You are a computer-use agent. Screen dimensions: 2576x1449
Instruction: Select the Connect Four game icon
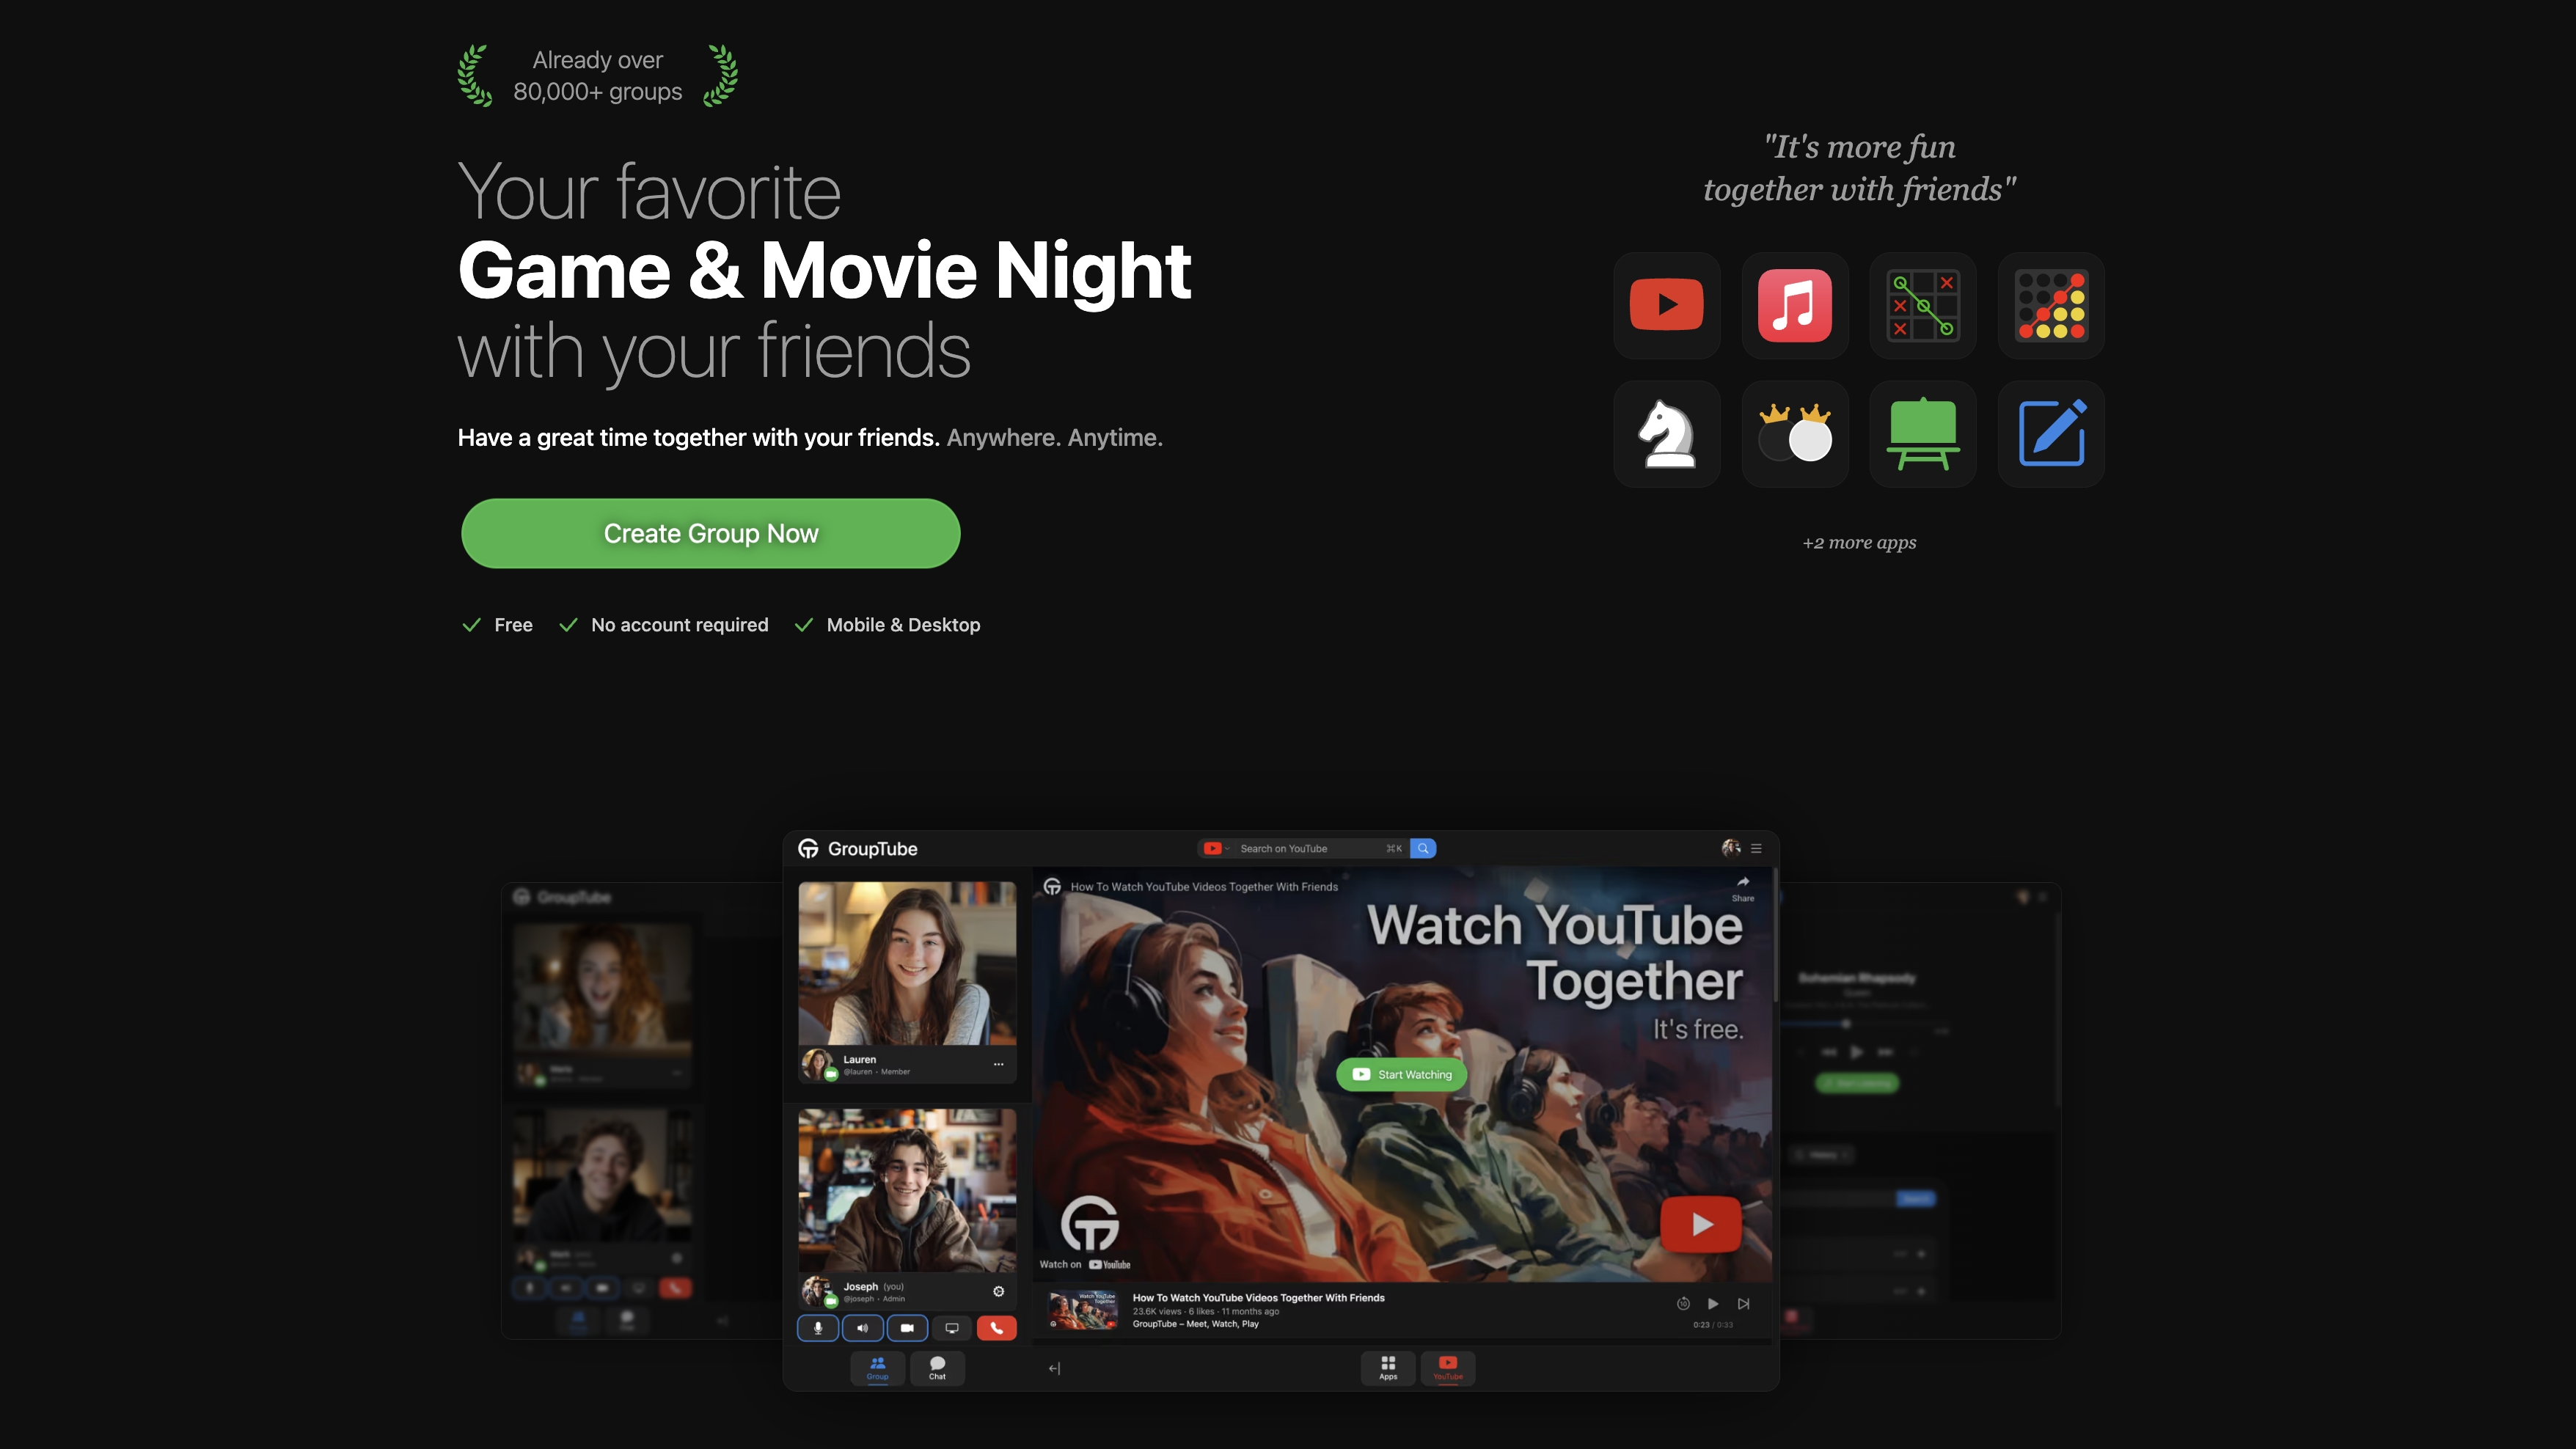click(x=2050, y=306)
